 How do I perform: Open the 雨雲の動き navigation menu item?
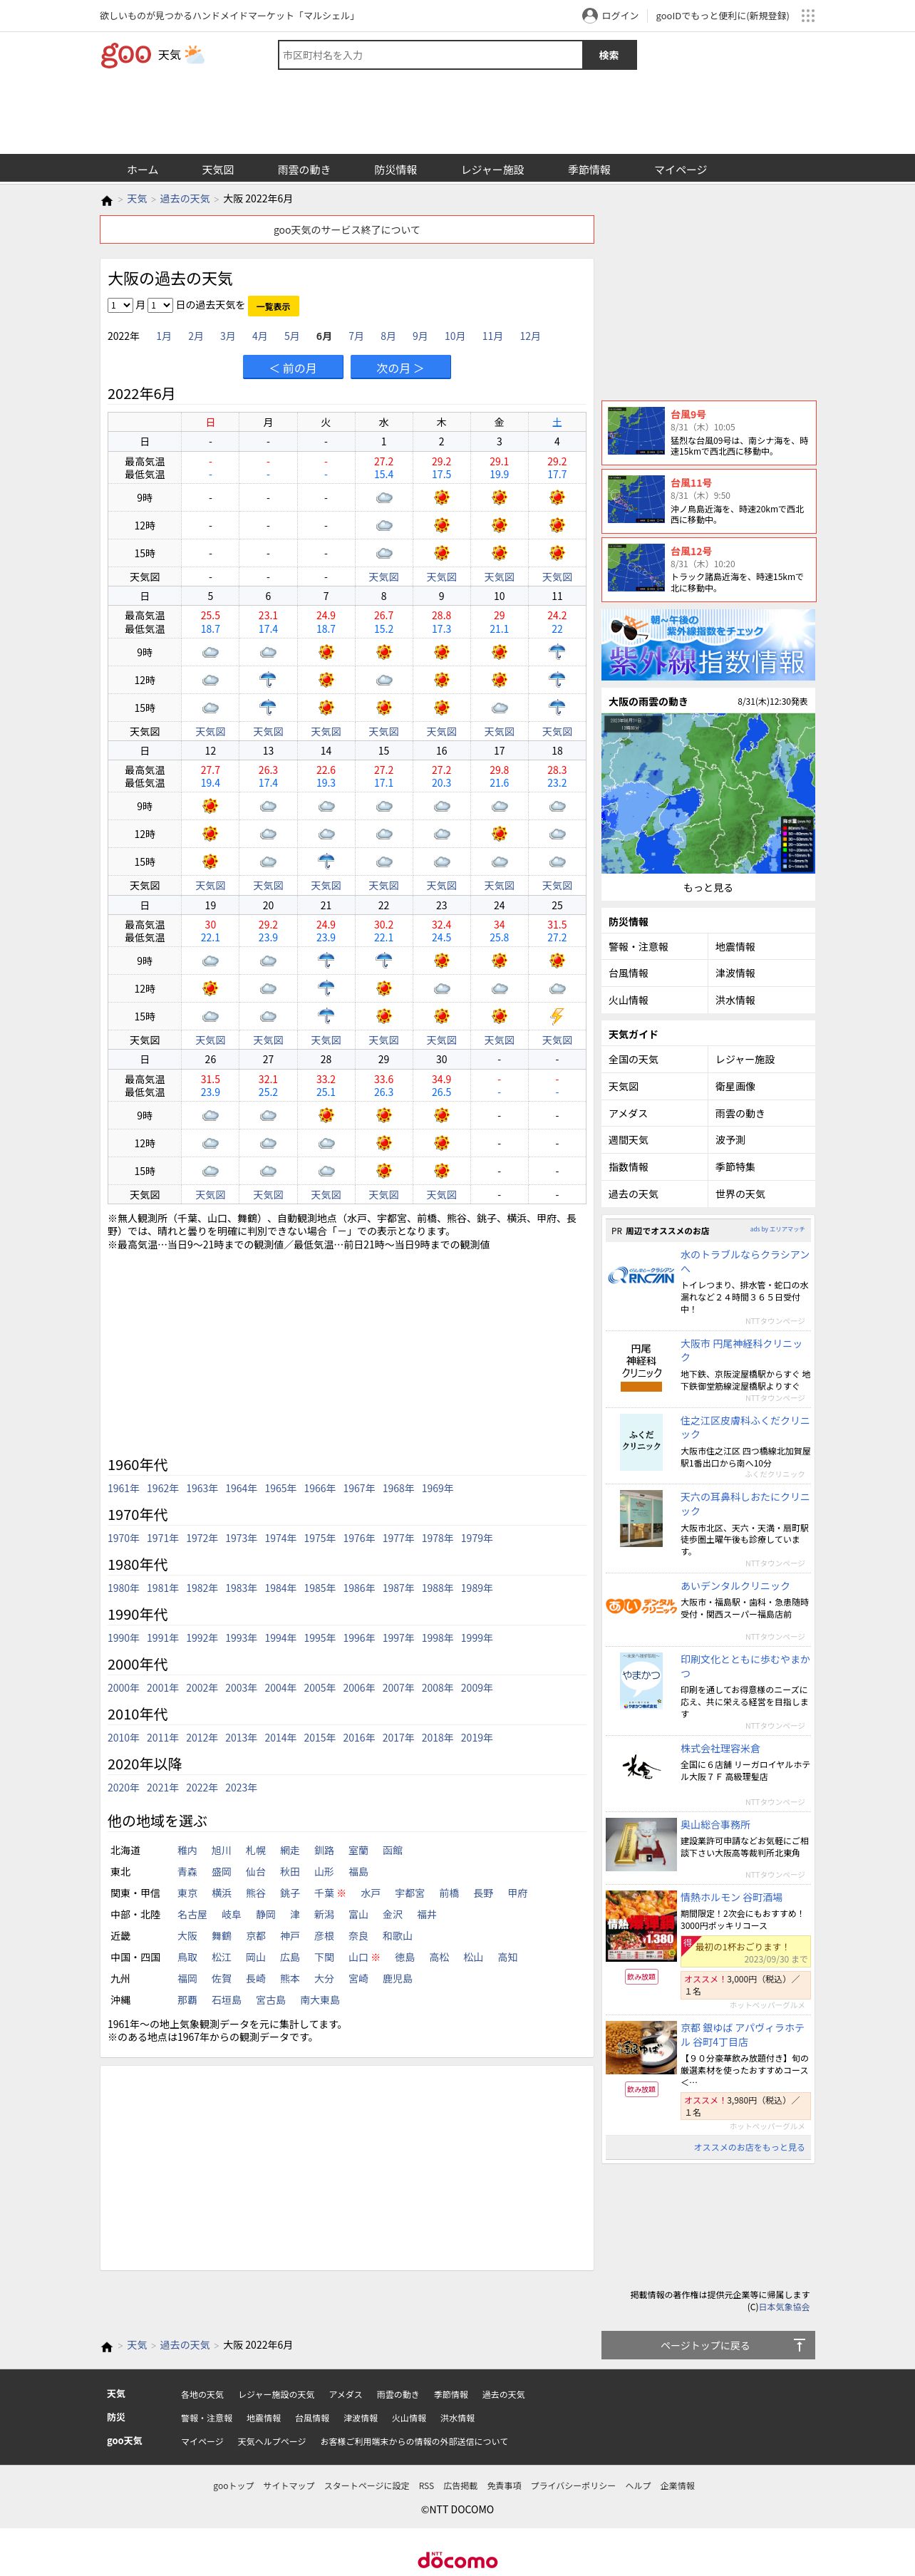click(x=304, y=169)
